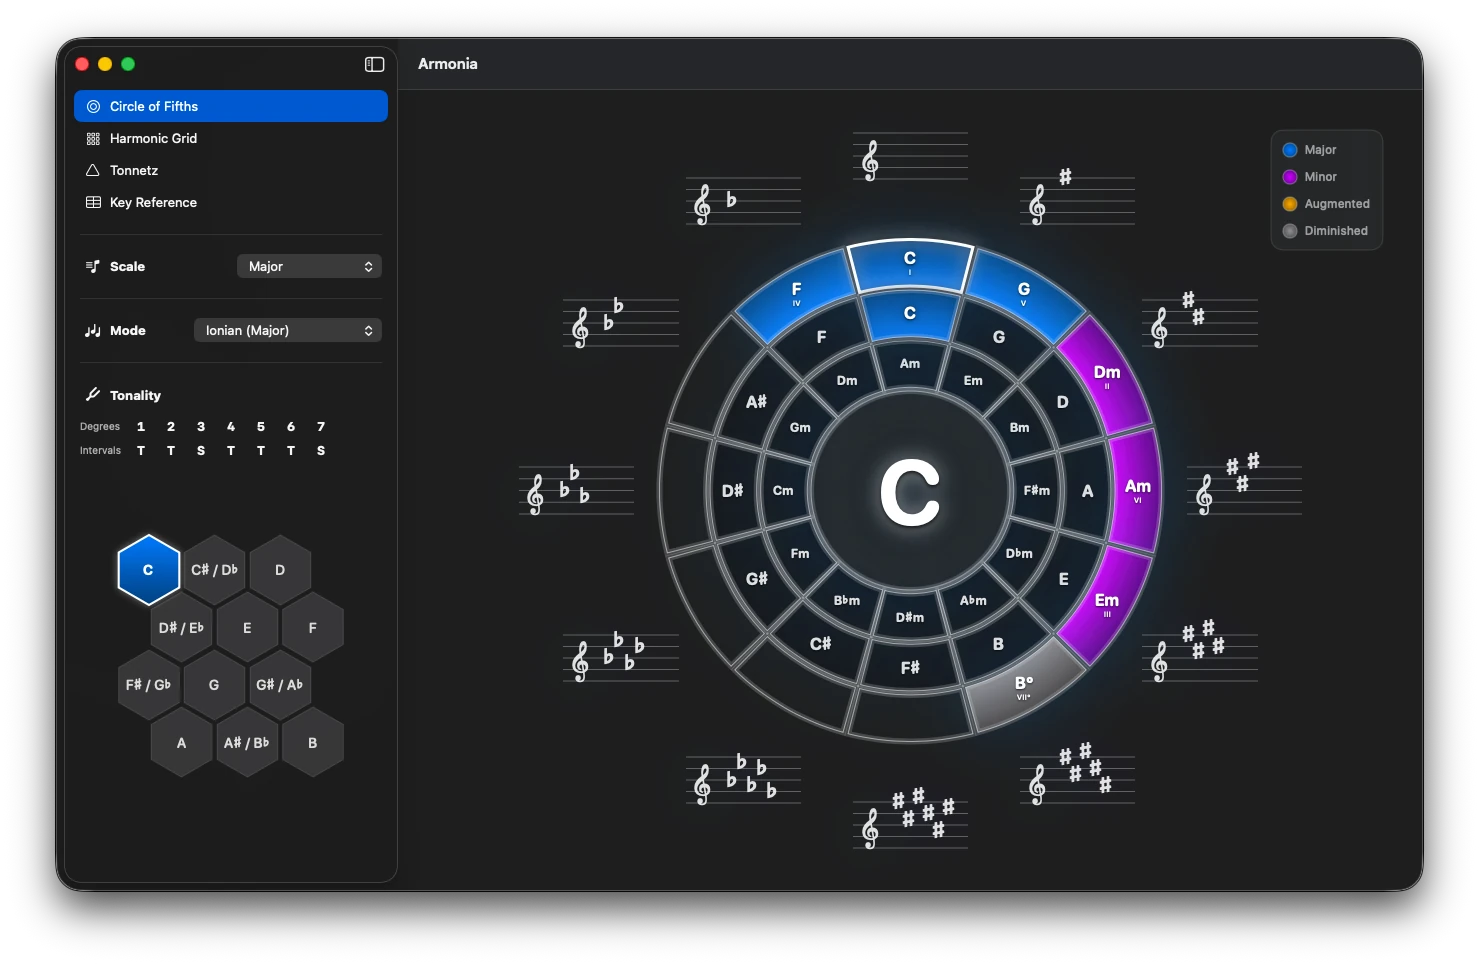Click the purple Minor legend swatch

tap(1290, 177)
